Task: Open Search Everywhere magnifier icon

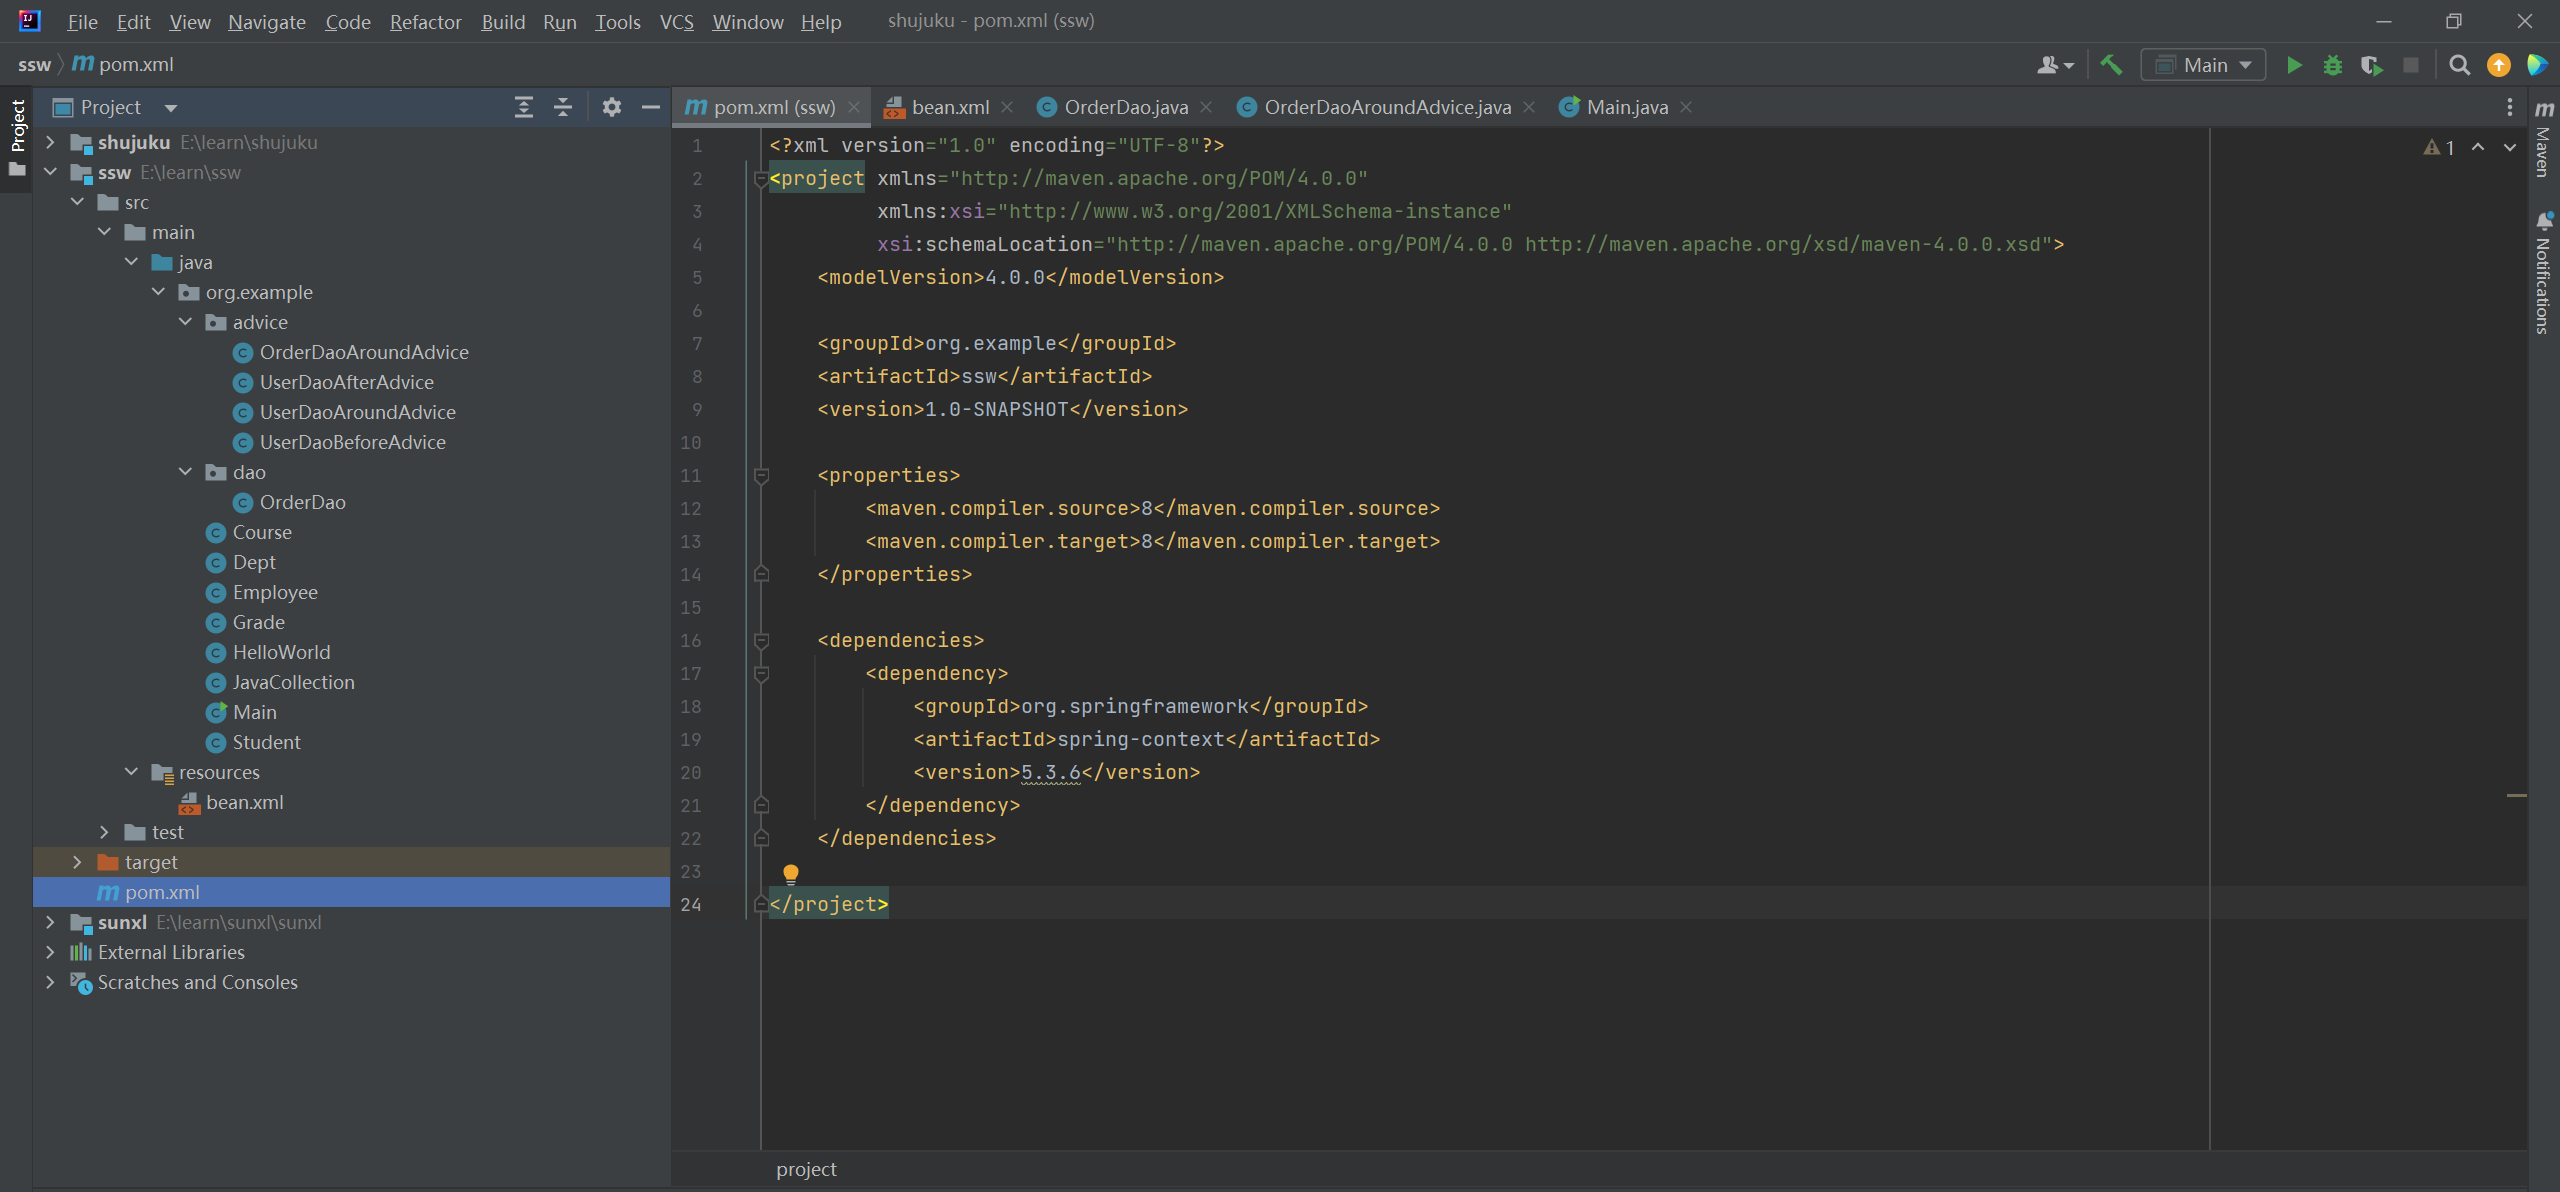Action: coord(2459,66)
